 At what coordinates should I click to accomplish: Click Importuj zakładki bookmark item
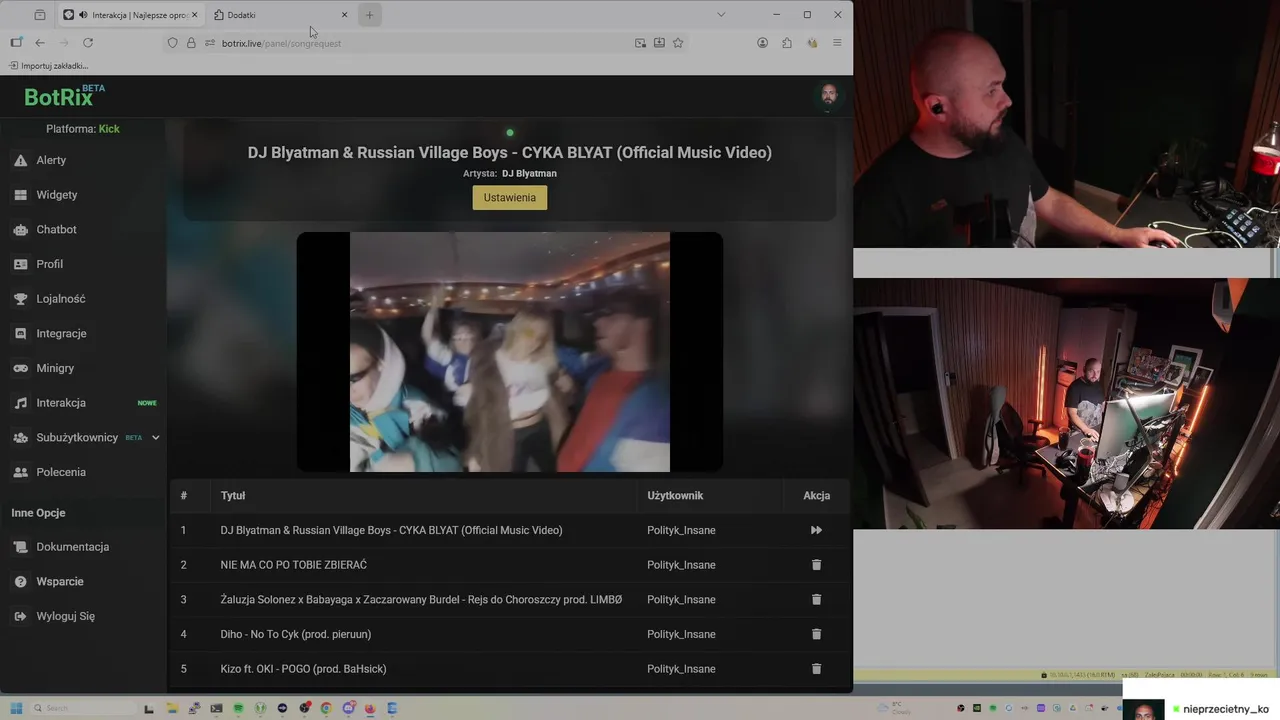(x=48, y=66)
